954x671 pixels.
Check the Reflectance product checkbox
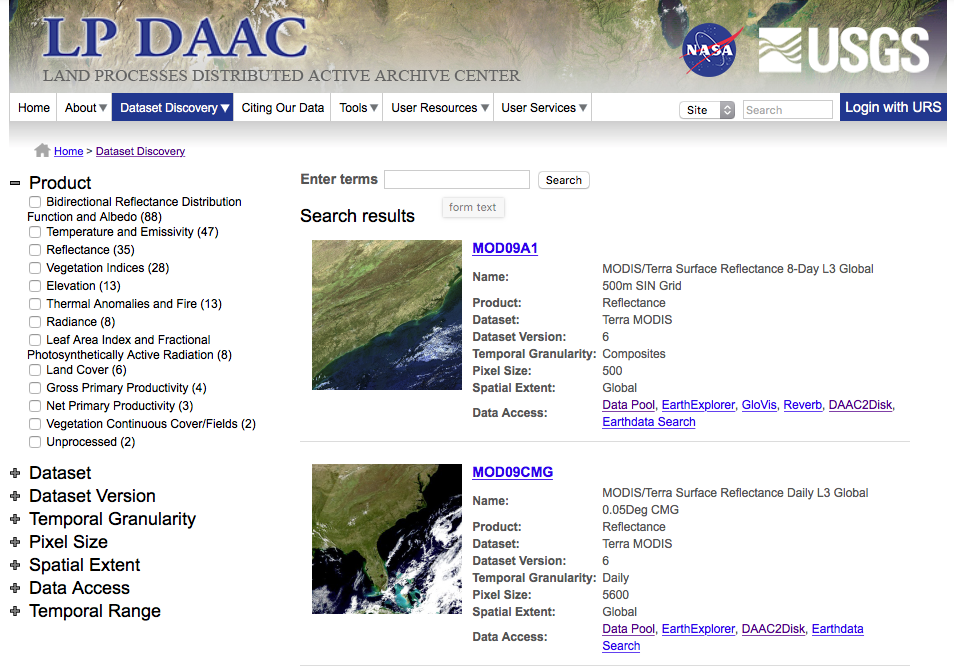[35, 250]
